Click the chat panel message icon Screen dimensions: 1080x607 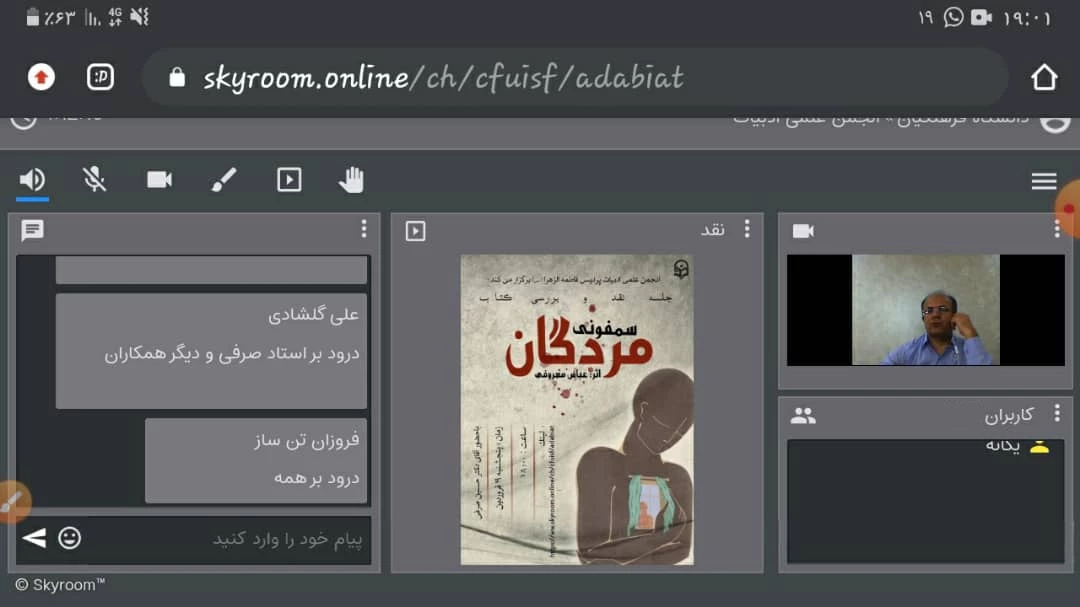click(x=32, y=231)
